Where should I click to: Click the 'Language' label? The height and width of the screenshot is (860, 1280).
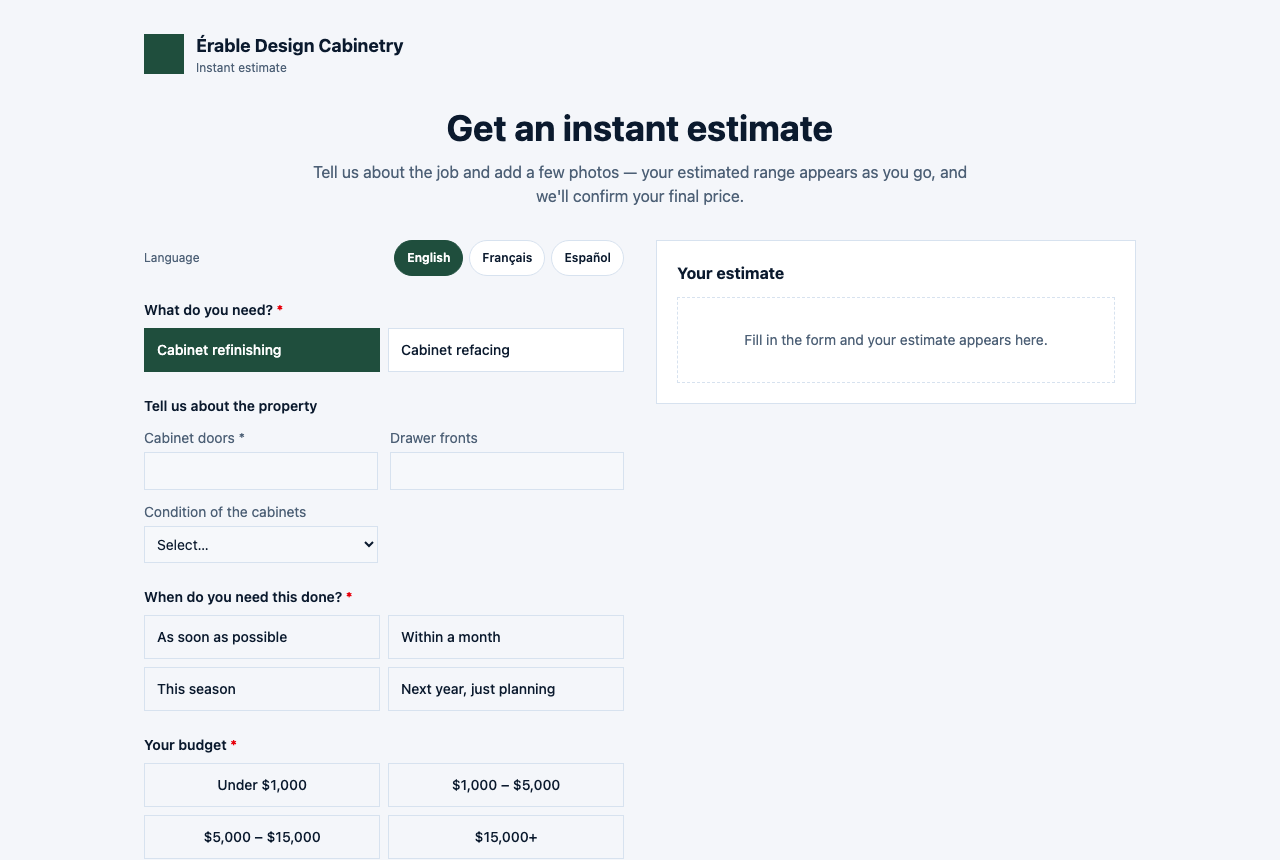[172, 258]
